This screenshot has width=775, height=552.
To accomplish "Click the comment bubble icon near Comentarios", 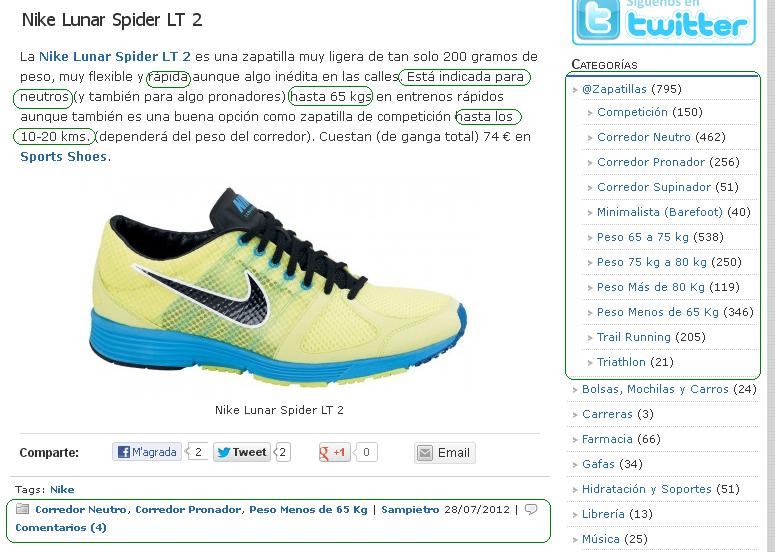I will point(531,509).
